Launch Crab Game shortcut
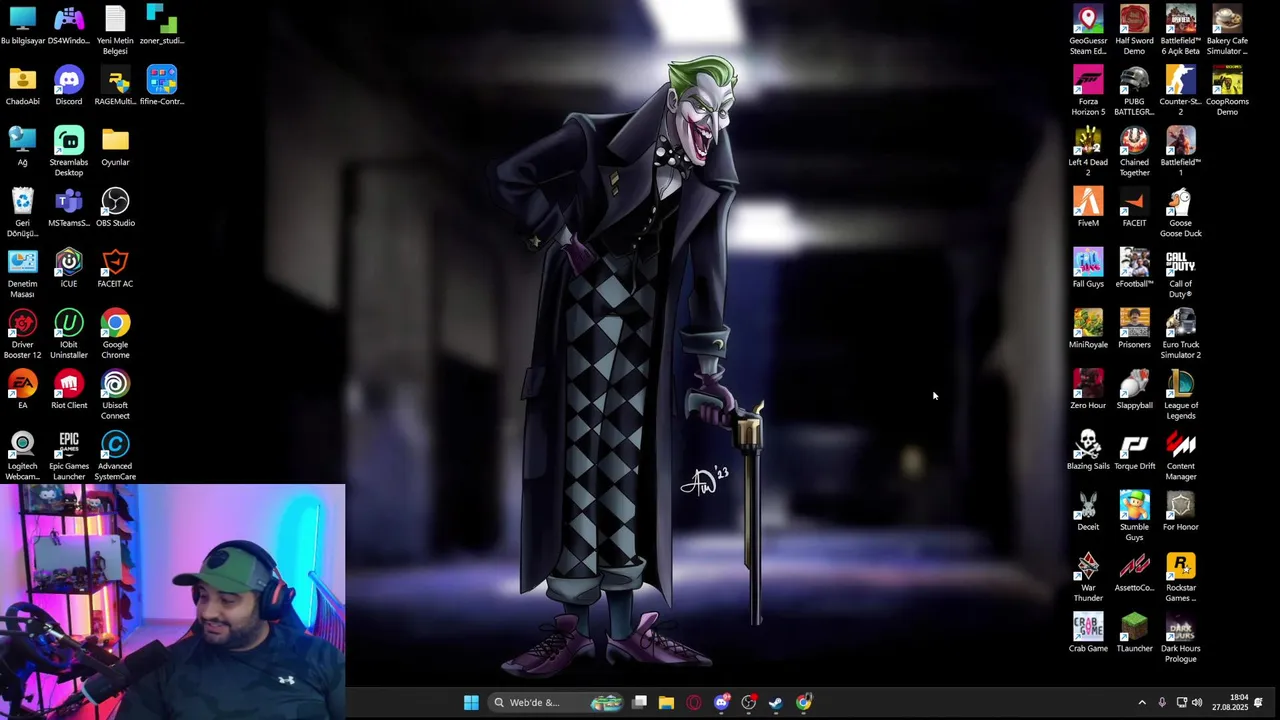The height and width of the screenshot is (720, 1280). click(x=1088, y=633)
